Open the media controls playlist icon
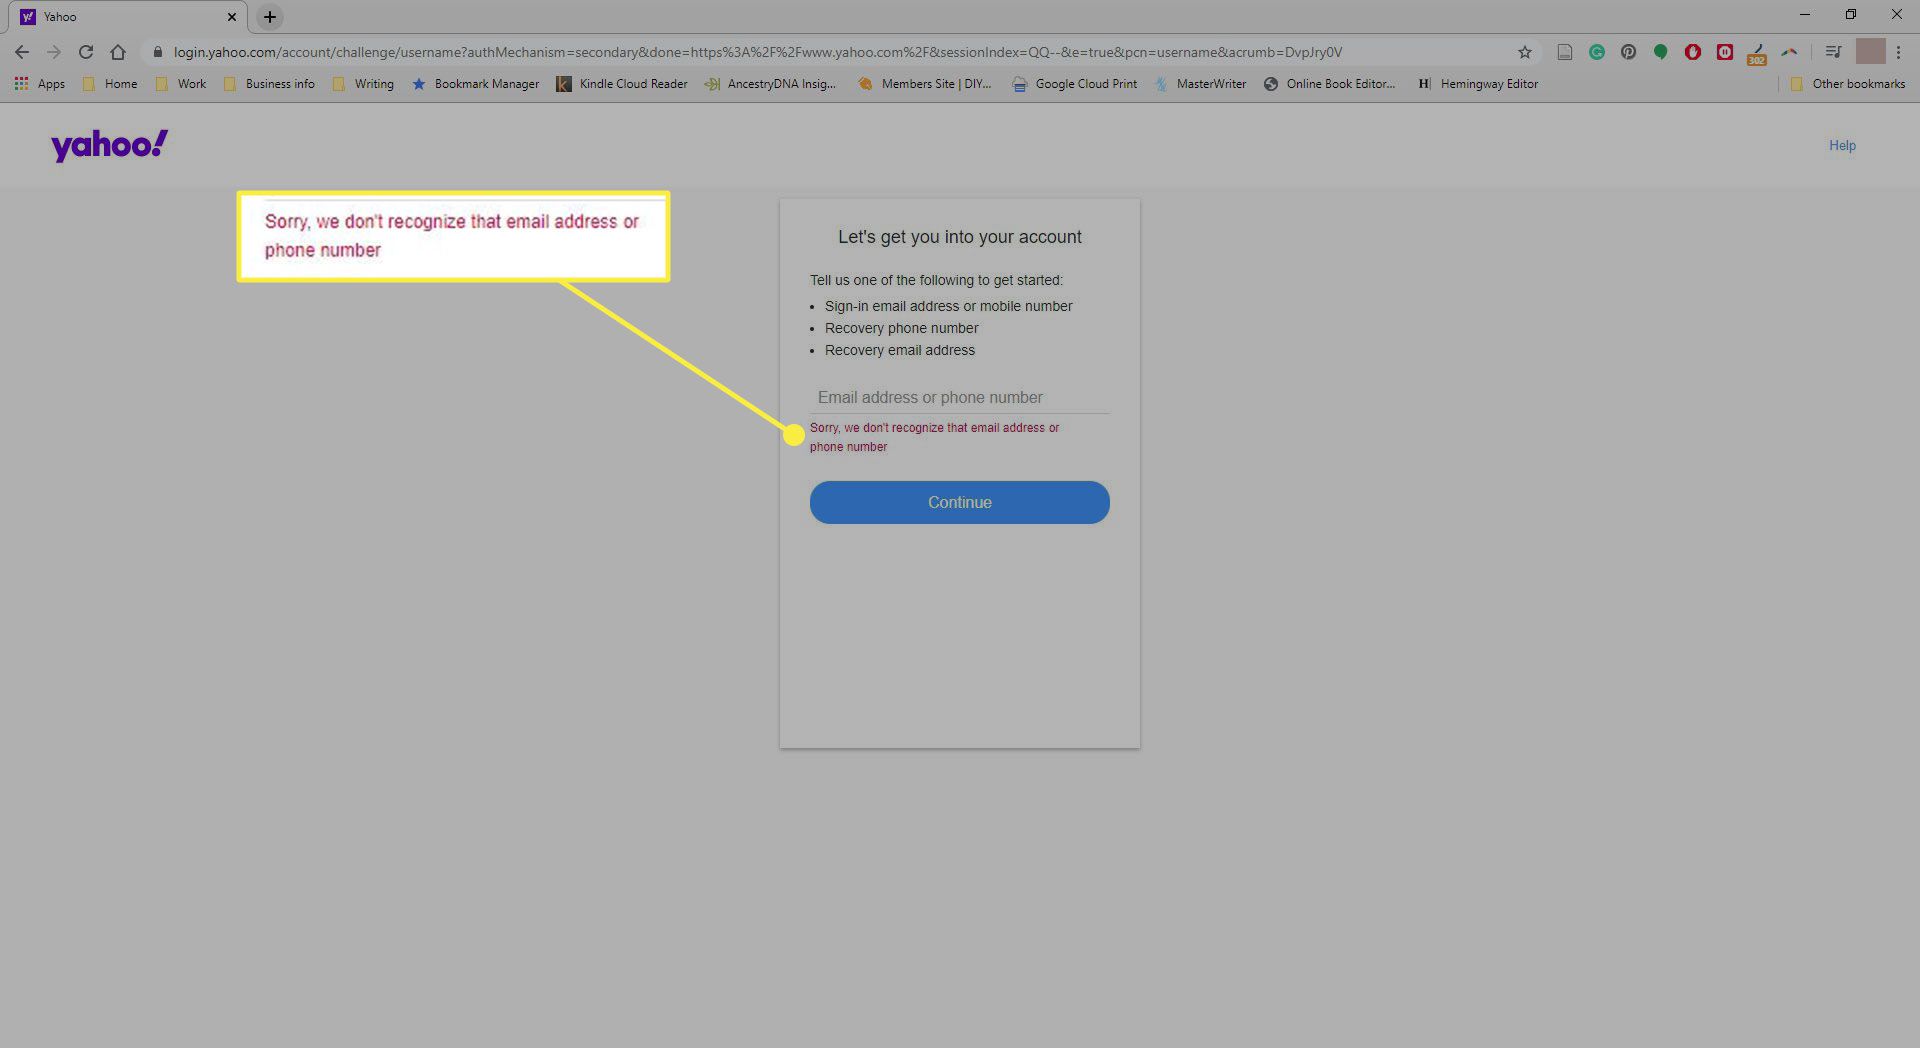Screen dimensions: 1920x1048 point(1833,52)
